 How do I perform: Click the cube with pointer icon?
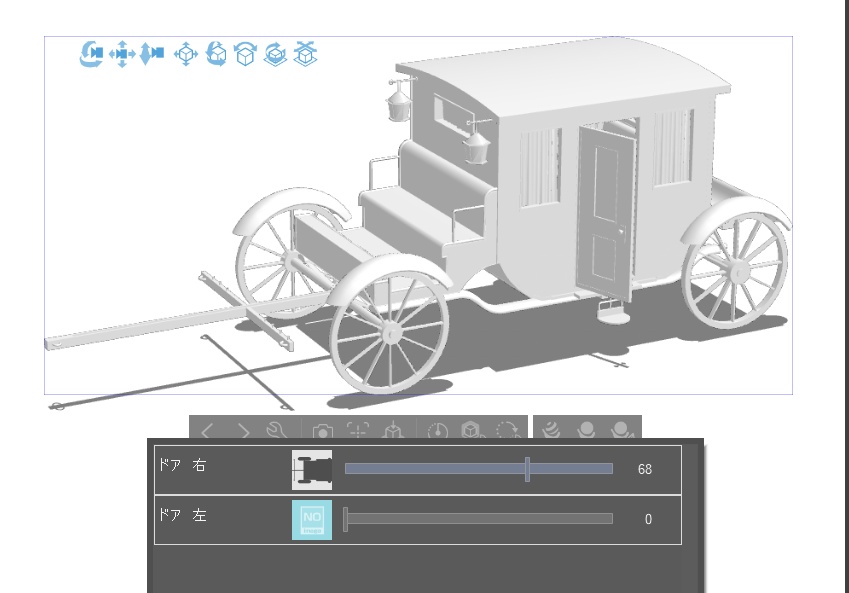[472, 430]
